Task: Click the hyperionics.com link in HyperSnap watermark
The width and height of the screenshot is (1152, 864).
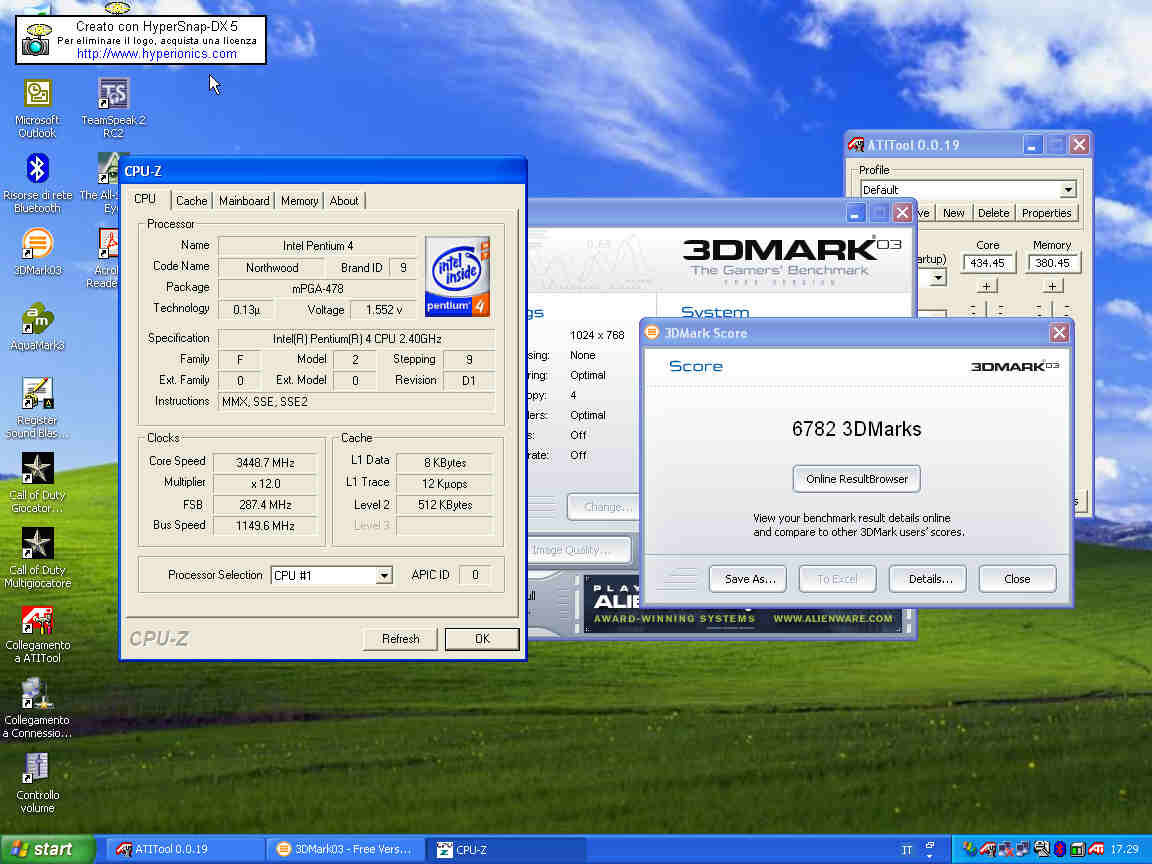Action: pyautogui.click(x=156, y=54)
